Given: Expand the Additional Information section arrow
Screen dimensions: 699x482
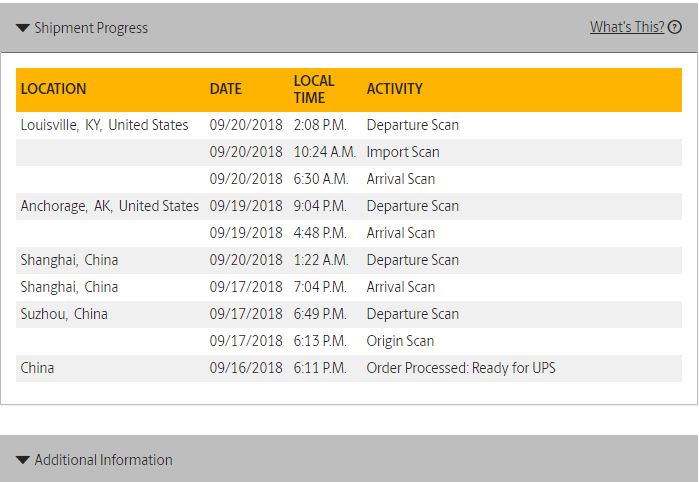Looking at the screenshot, I should point(23,460).
